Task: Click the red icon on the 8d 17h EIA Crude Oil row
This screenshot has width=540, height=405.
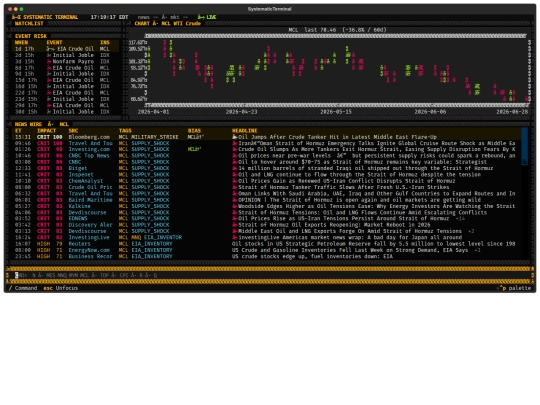Action: (49, 68)
